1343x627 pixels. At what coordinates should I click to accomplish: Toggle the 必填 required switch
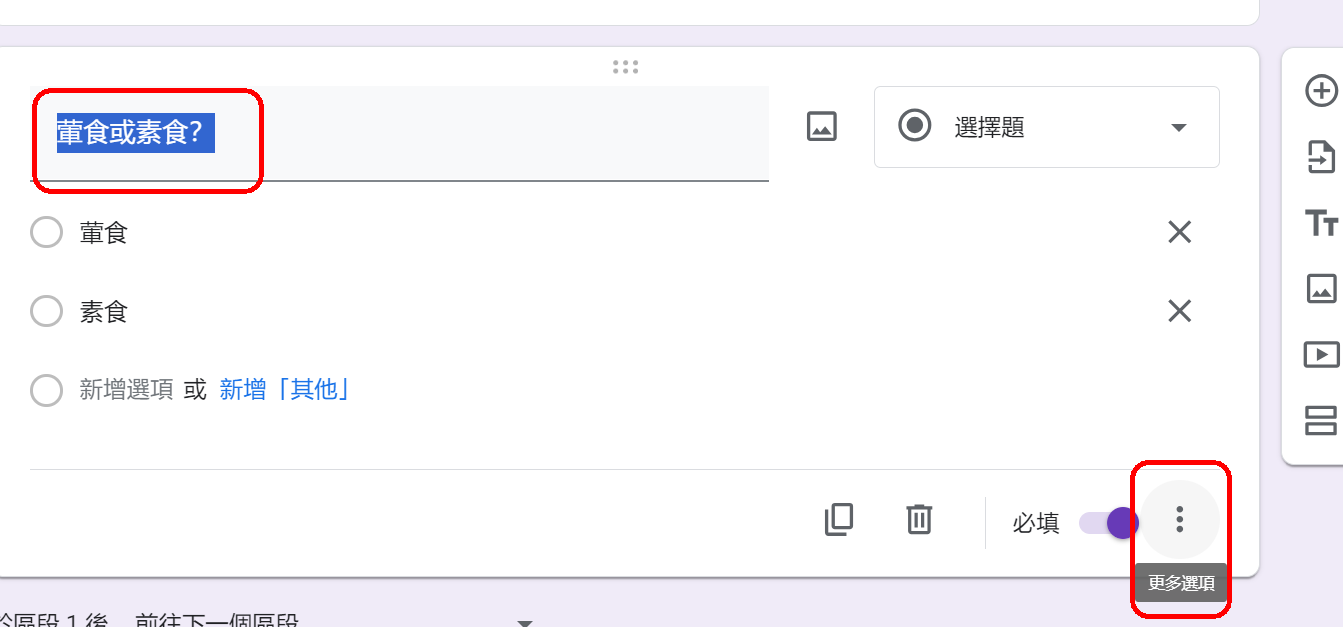1110,522
